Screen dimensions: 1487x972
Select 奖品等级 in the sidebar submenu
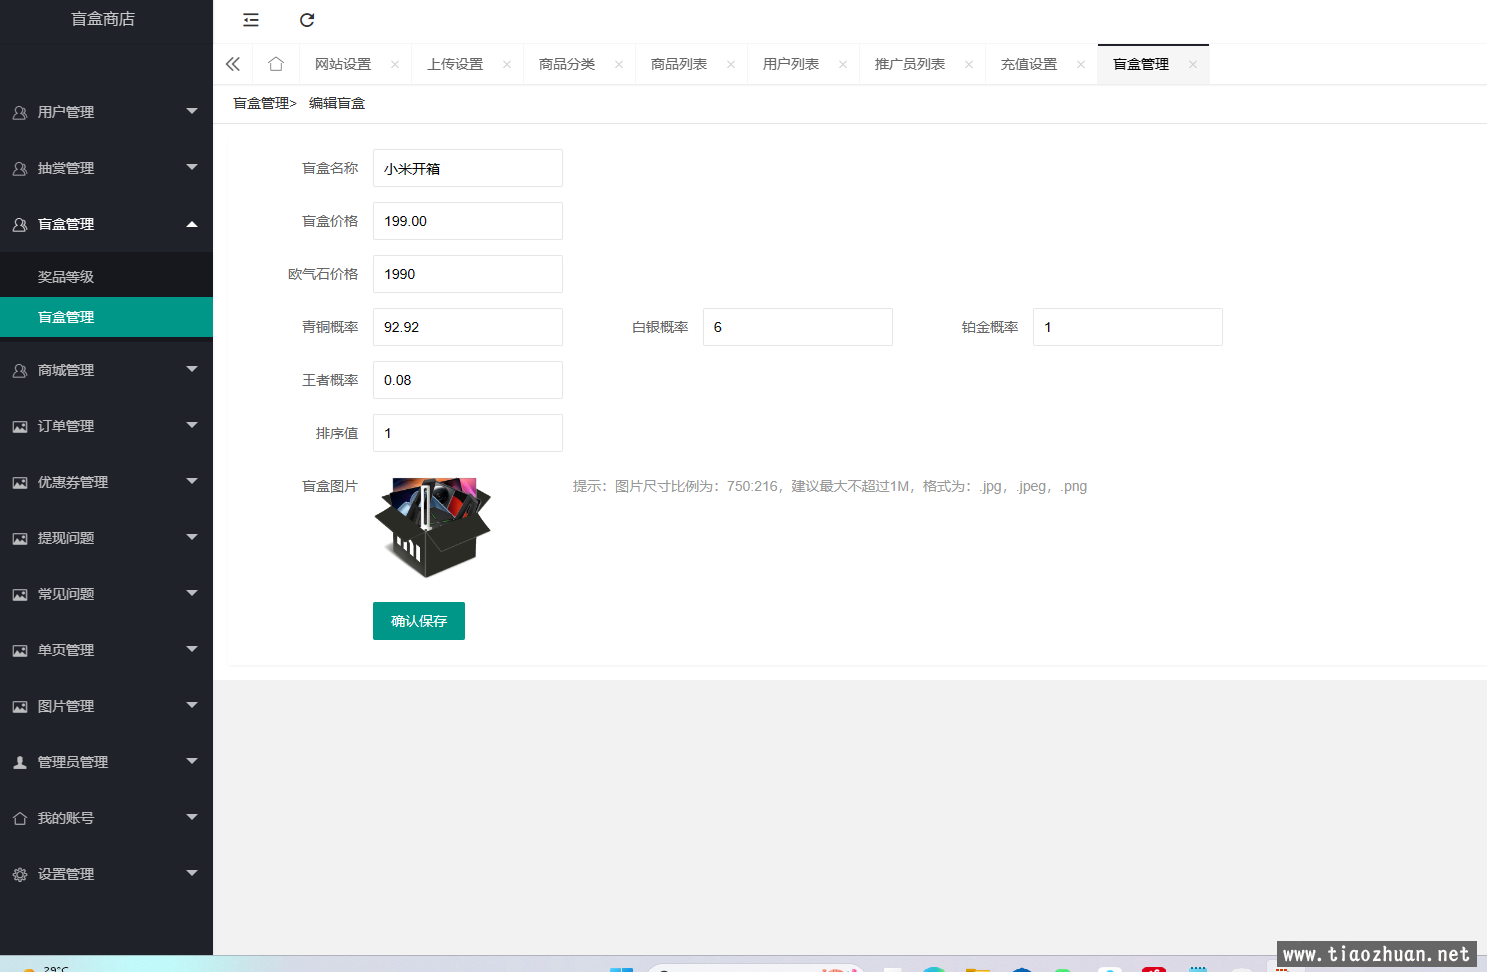(x=66, y=277)
